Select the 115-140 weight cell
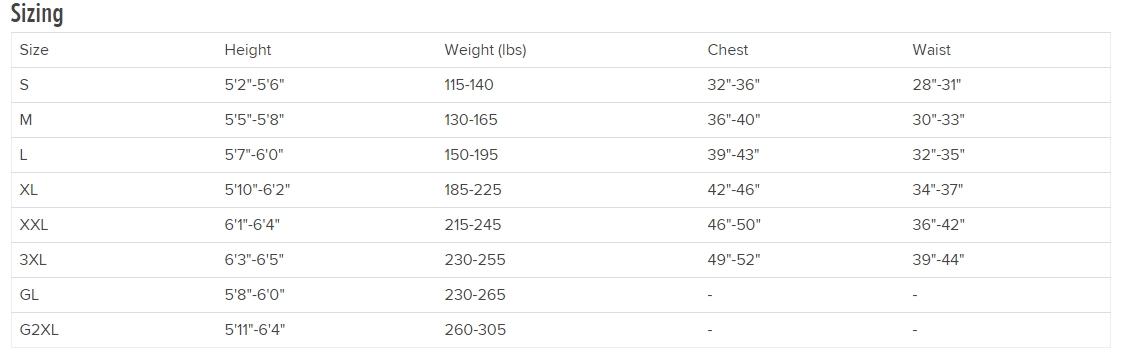Image resolution: width=1127 pixels, height=360 pixels. point(469,86)
